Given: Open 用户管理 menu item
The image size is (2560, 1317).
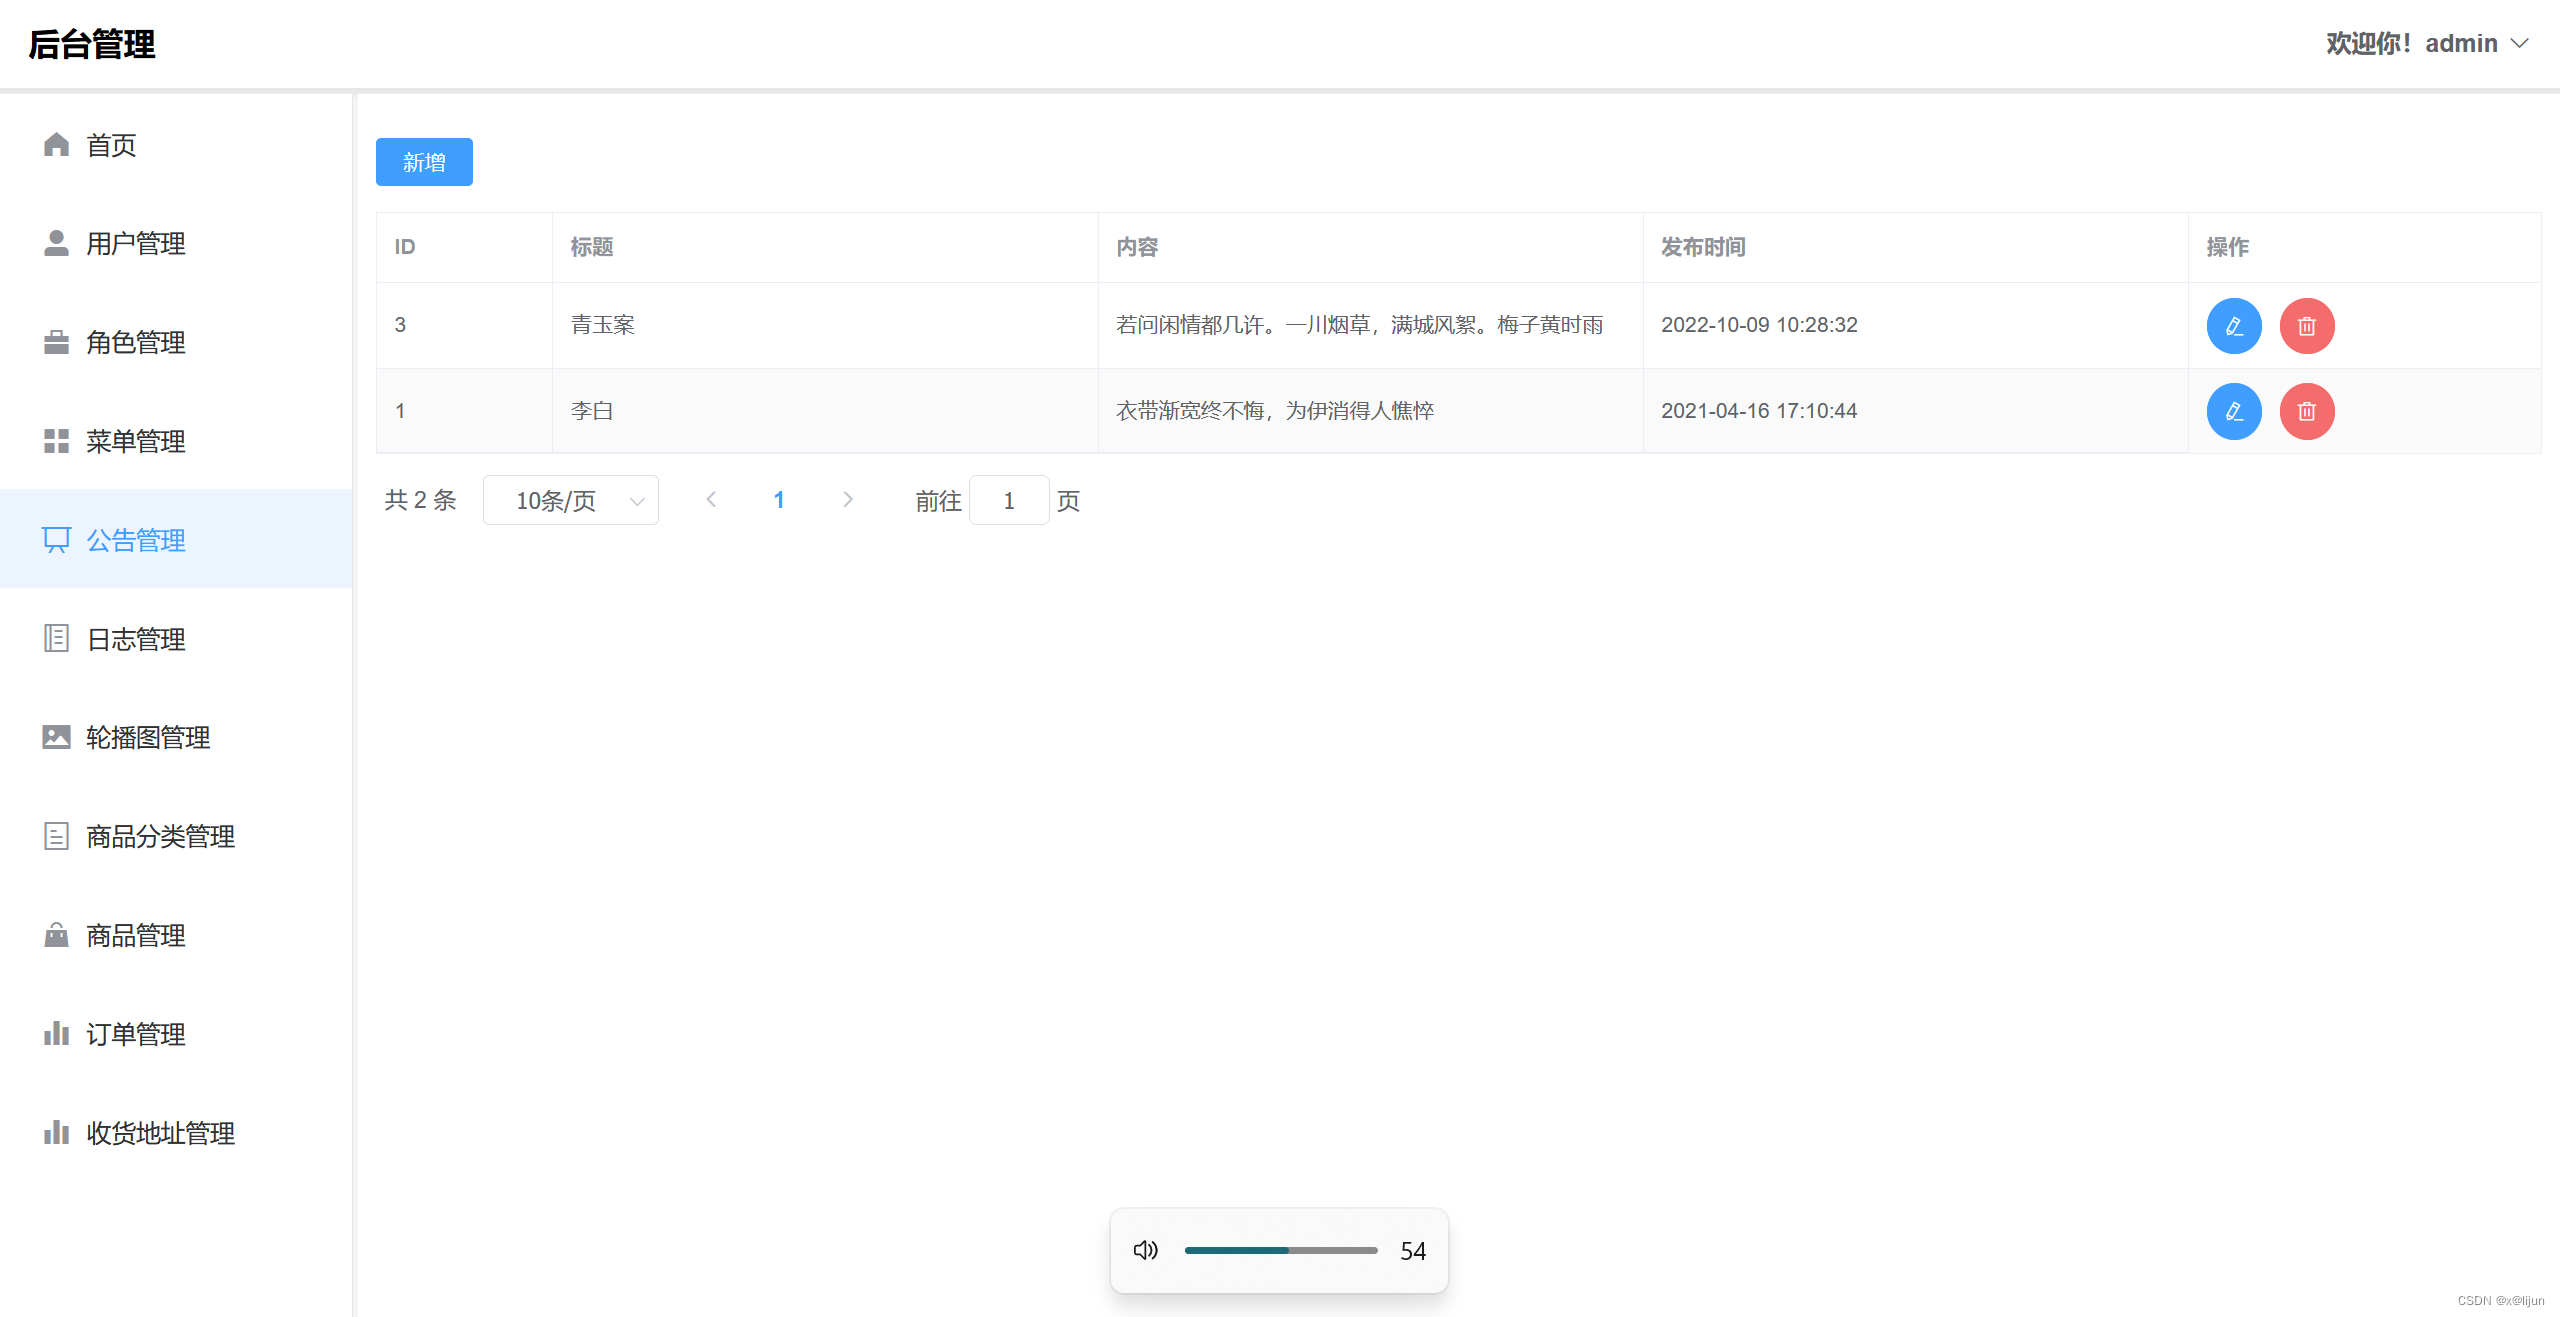Looking at the screenshot, I should click(x=176, y=243).
